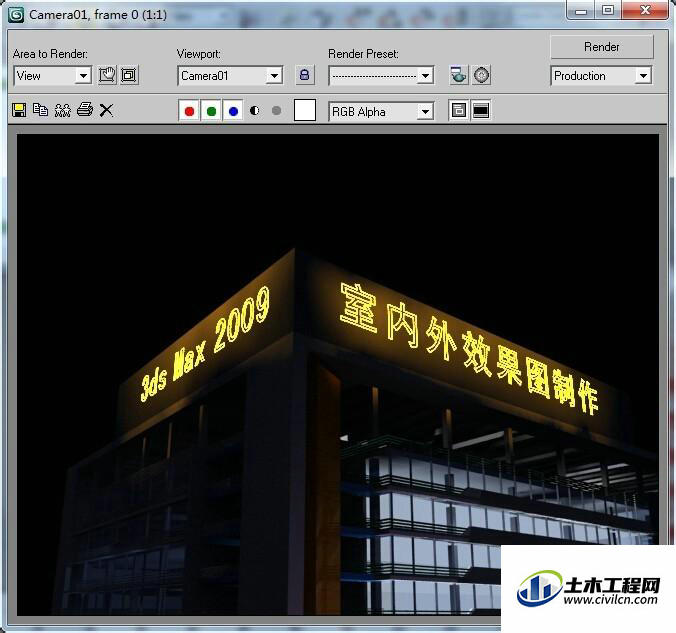676x633 pixels.
Task: Close the Camera01 rendered frame window
Action: pos(645,10)
